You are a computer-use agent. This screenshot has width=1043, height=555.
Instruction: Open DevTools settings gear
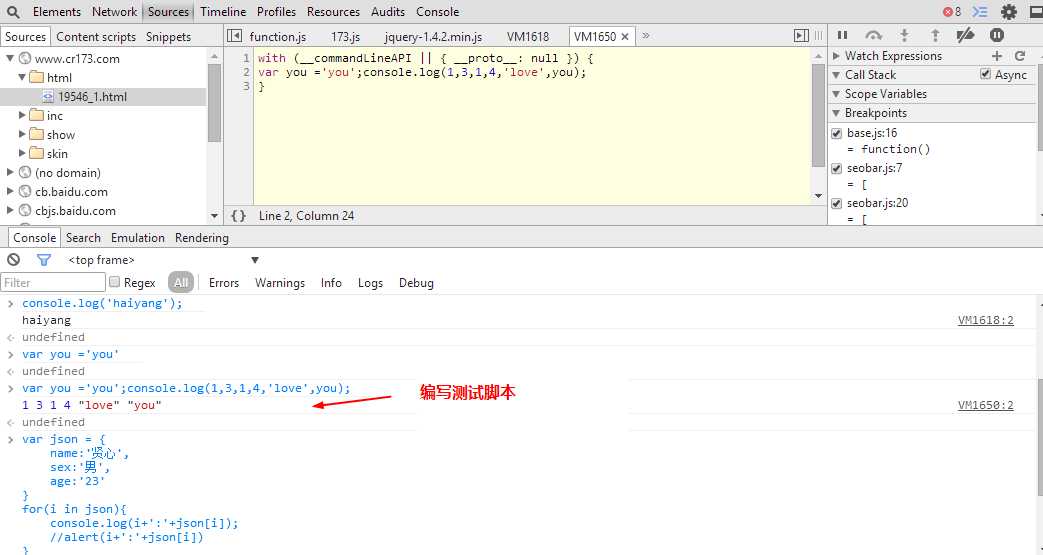point(1009,11)
